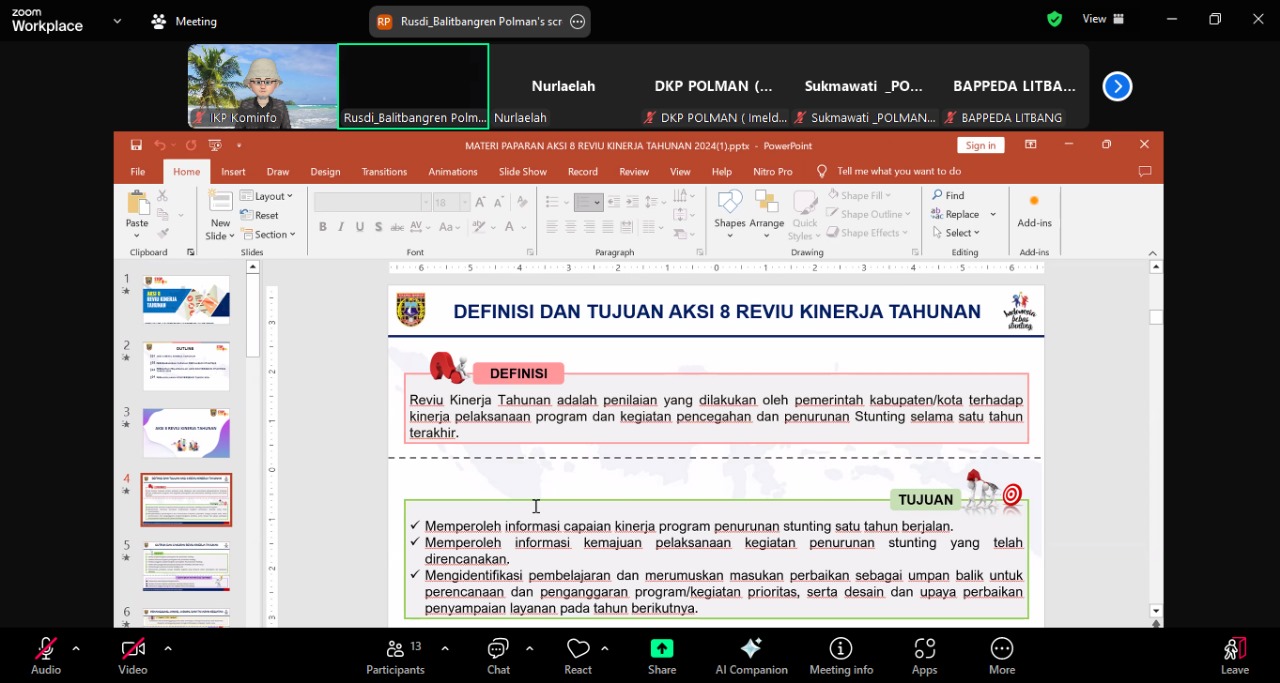The width and height of the screenshot is (1280, 683).
Task: Click Find in the Editing group
Action: pyautogui.click(x=948, y=195)
